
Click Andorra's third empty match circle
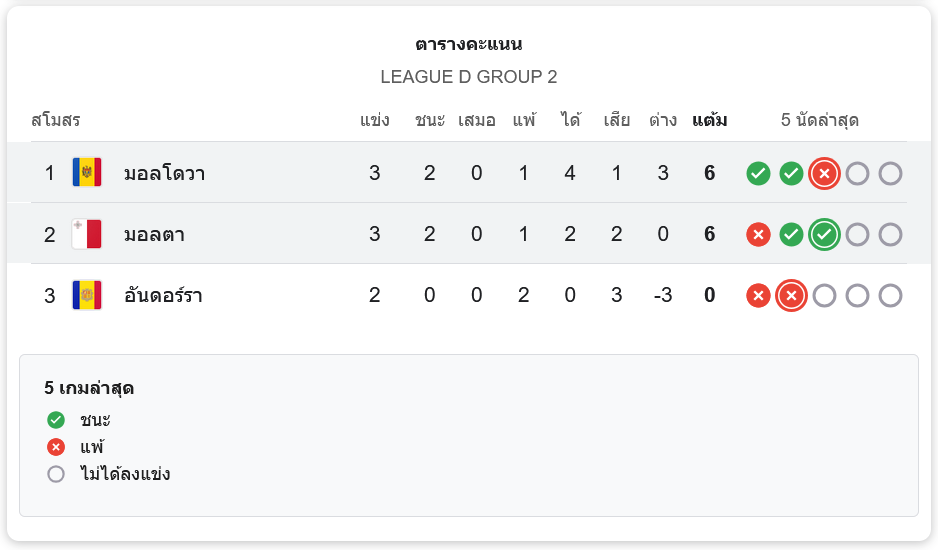890,296
